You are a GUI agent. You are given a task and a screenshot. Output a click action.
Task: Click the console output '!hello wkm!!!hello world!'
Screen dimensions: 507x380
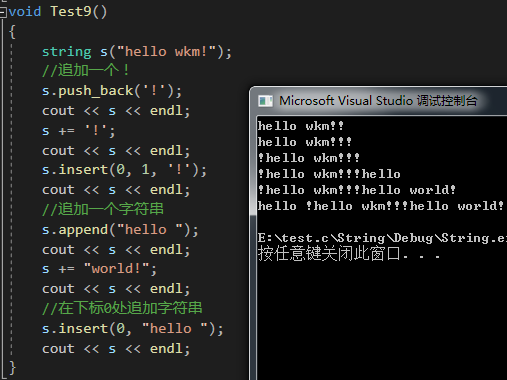tap(356, 190)
